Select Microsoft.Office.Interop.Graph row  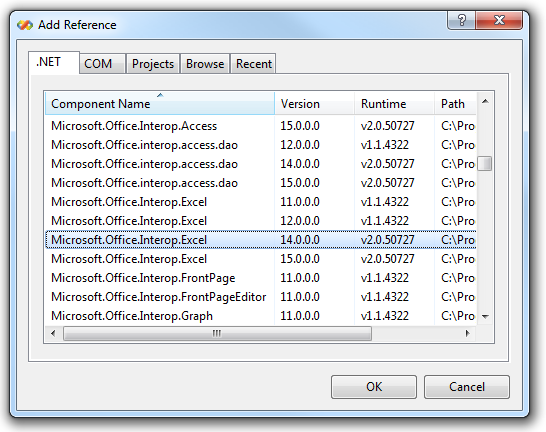261,316
